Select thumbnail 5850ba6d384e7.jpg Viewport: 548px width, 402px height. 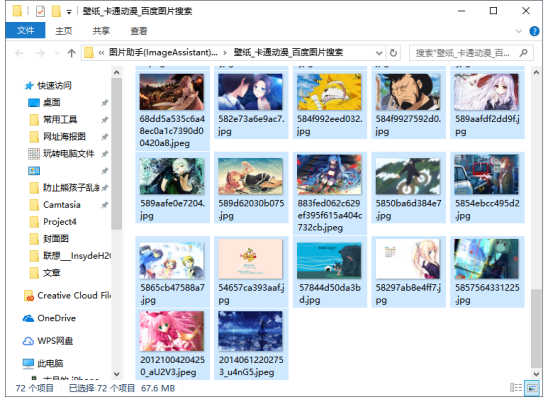pyautogui.click(x=408, y=176)
